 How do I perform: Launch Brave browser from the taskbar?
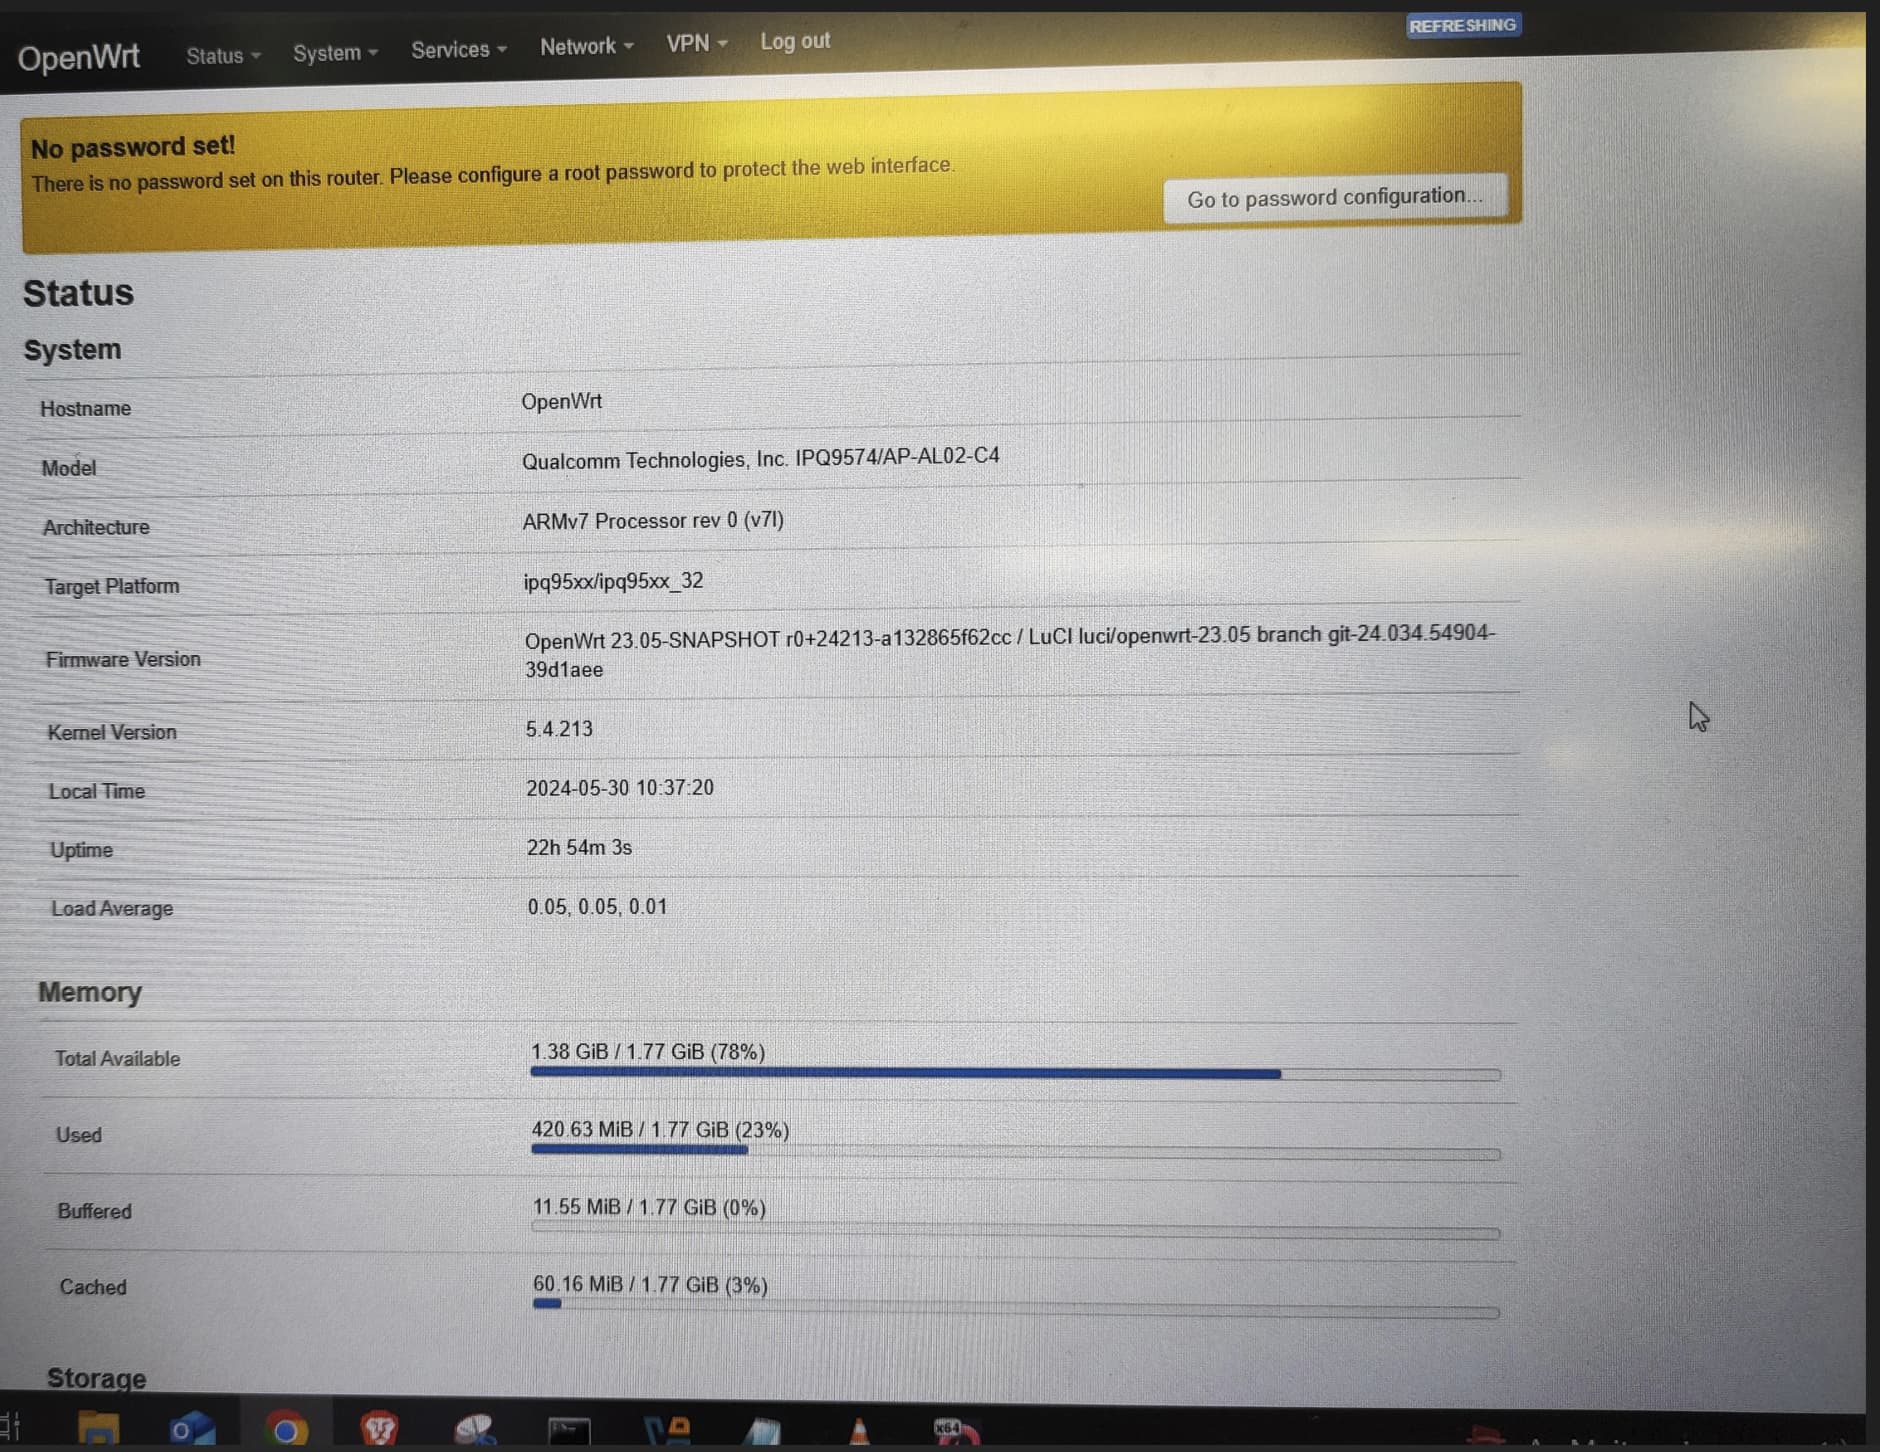(379, 1430)
